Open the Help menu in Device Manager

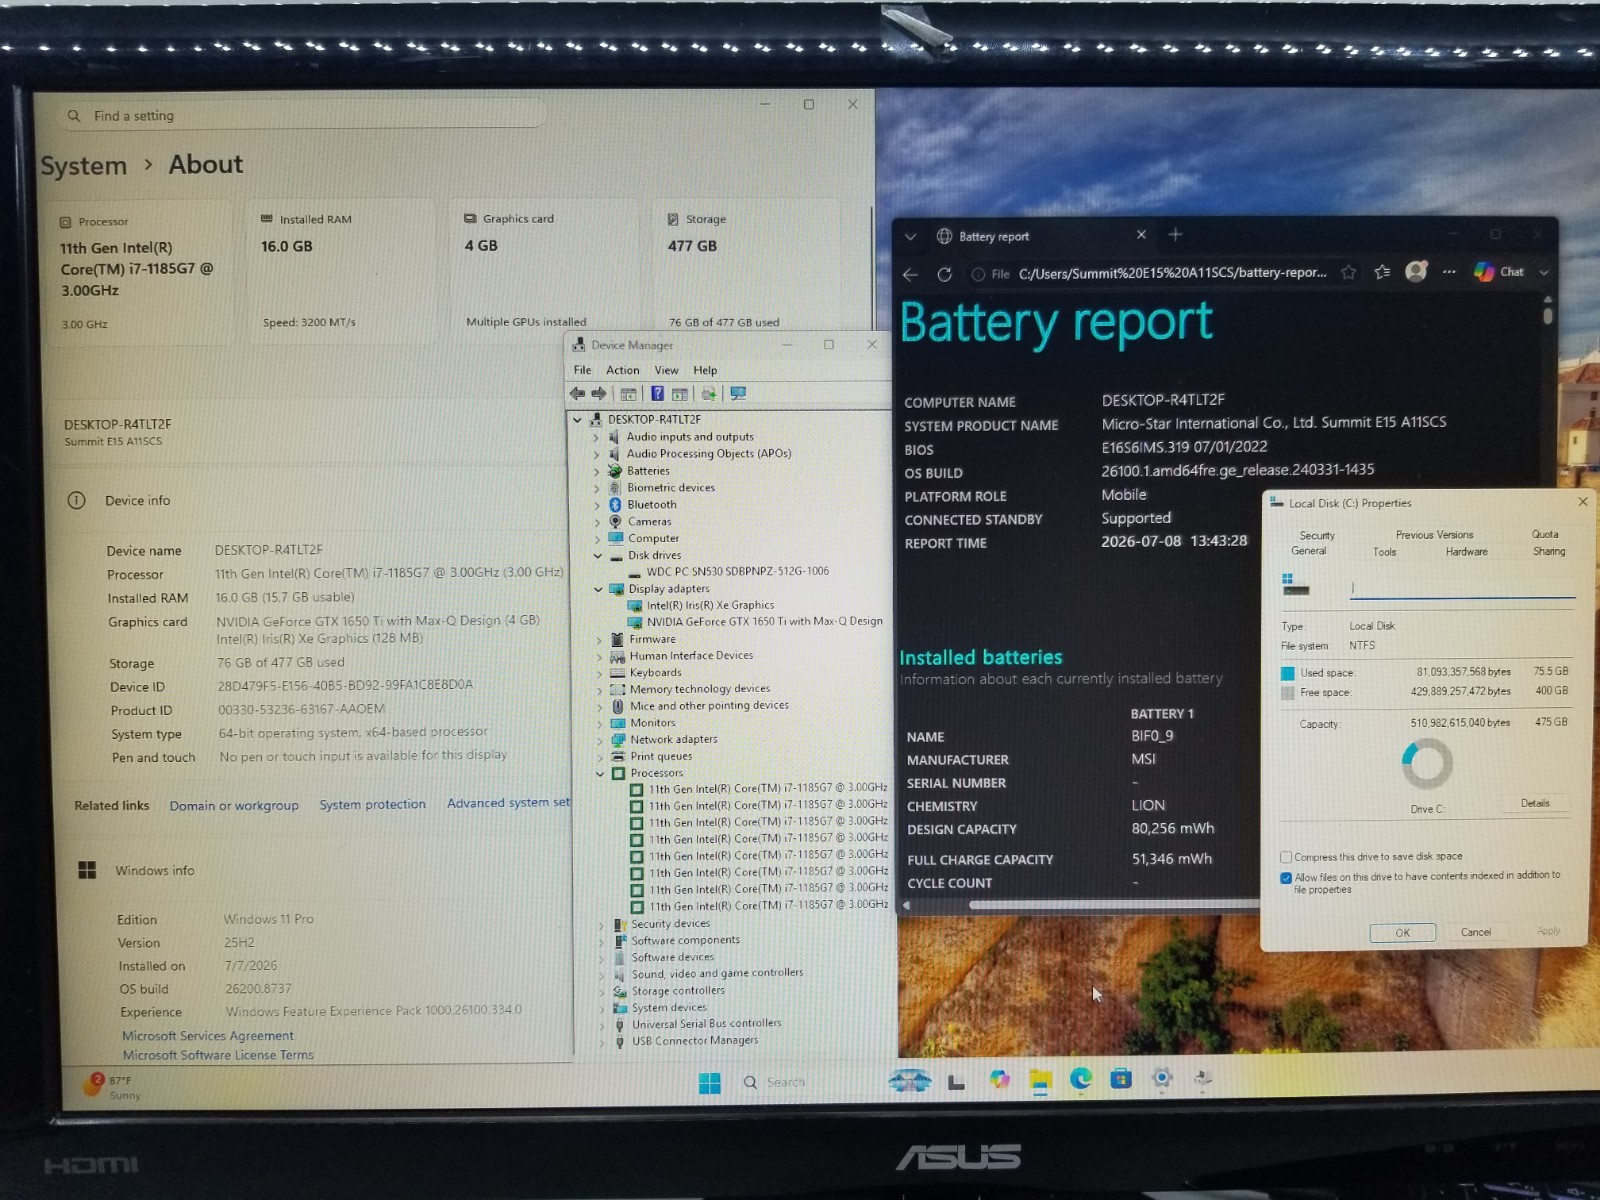click(x=705, y=370)
